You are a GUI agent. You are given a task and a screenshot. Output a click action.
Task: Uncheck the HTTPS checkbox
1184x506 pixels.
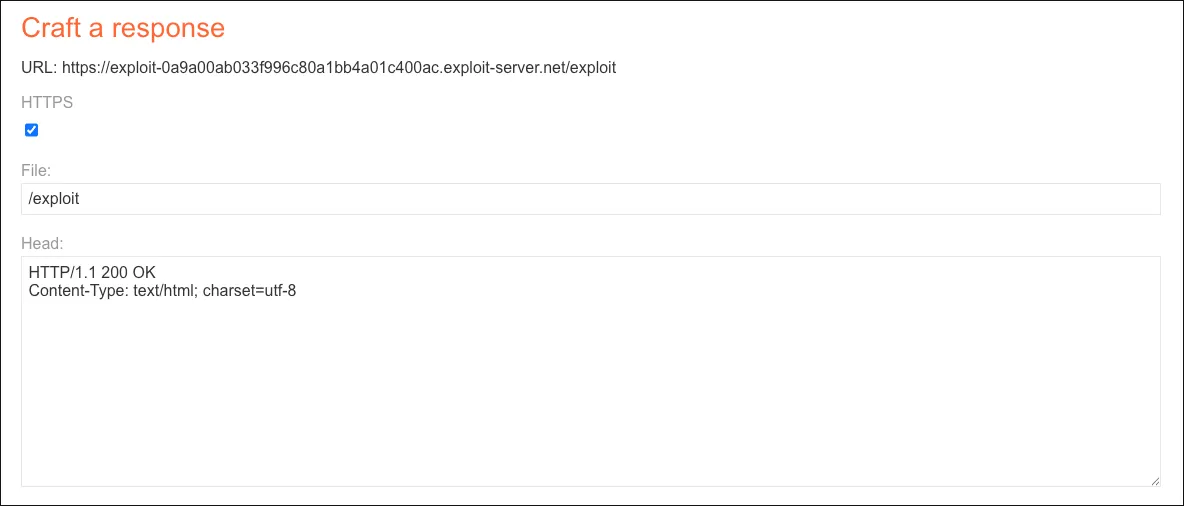31,130
